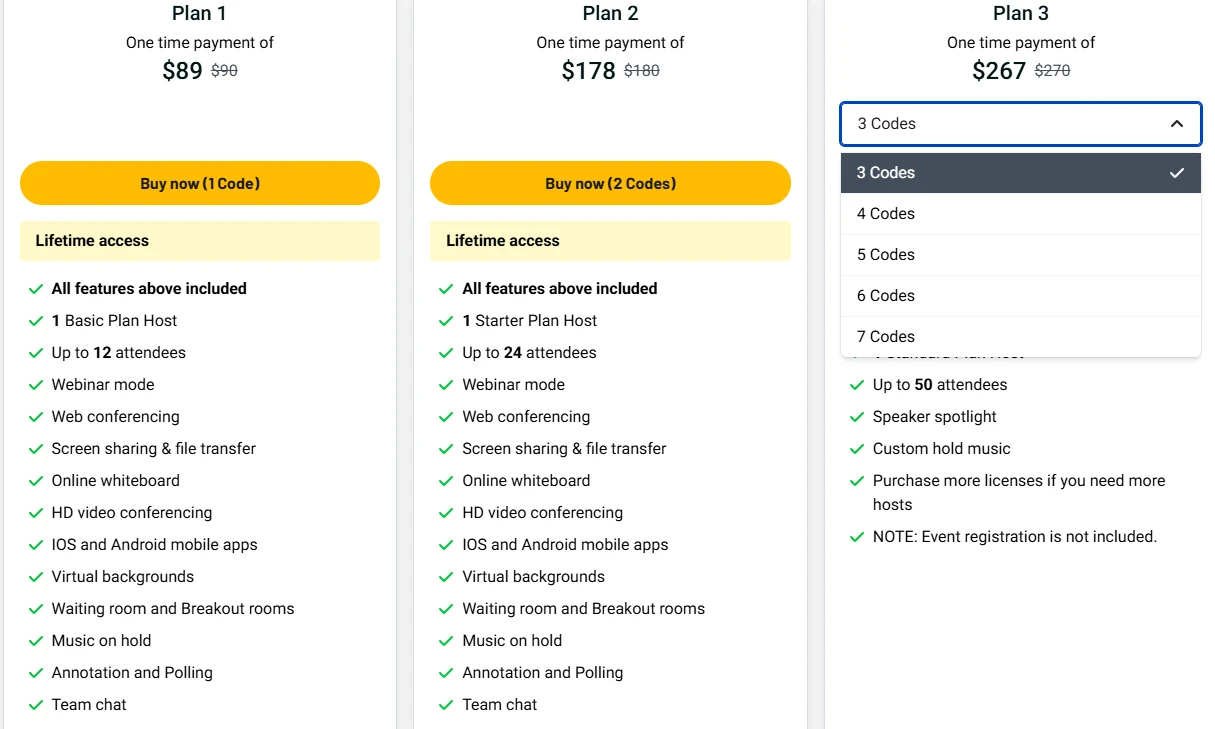Click green check beside 1 Basic Plan Host
Viewport: 1215px width, 729px height.
coord(36,321)
